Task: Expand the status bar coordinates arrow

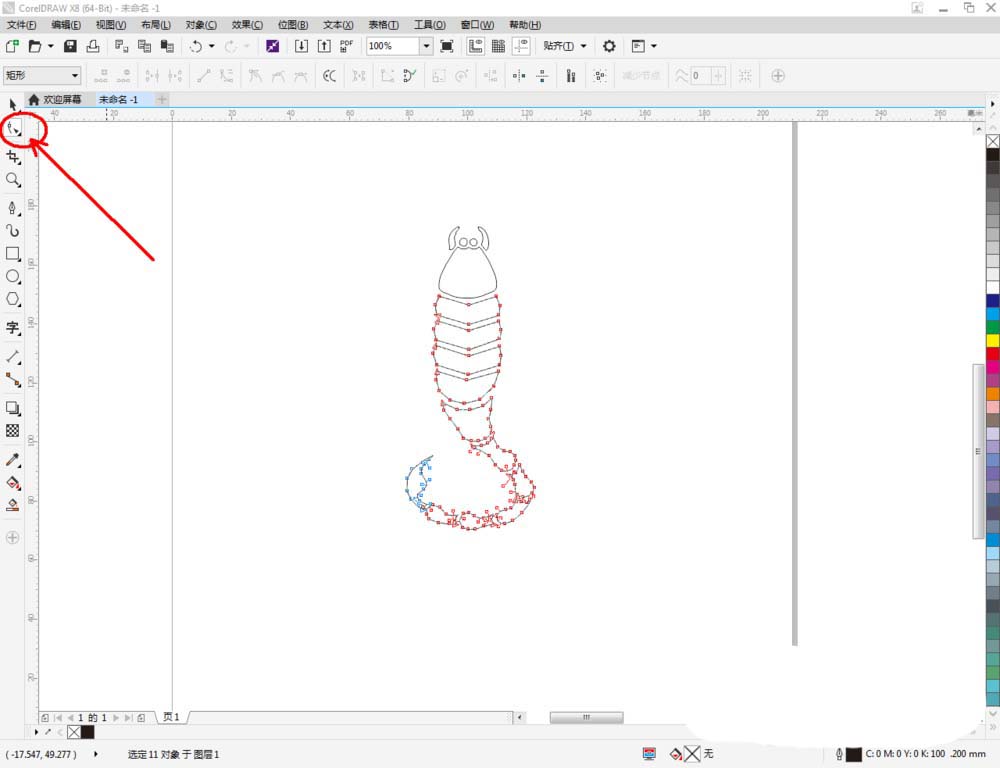Action: tap(96, 754)
